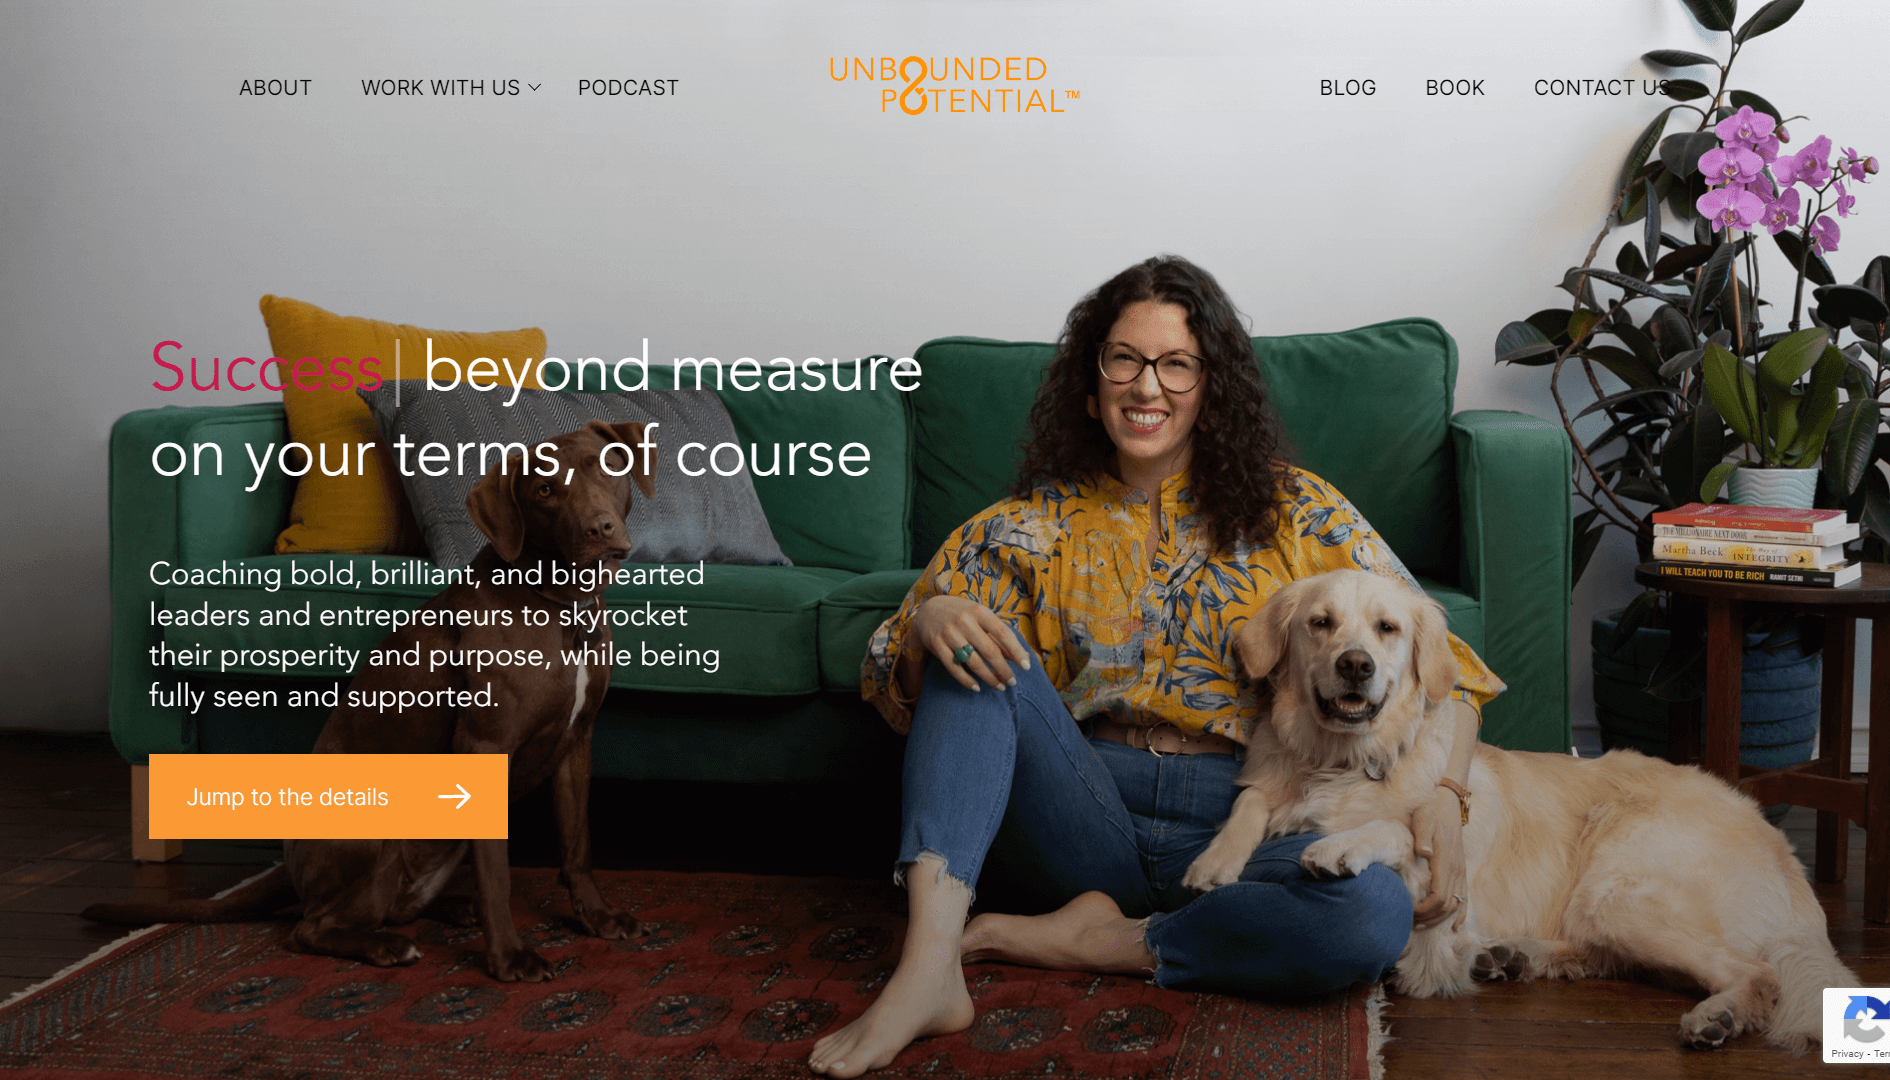Go to the Podcast page
Viewport: 1890px width, 1080px height.
(628, 88)
